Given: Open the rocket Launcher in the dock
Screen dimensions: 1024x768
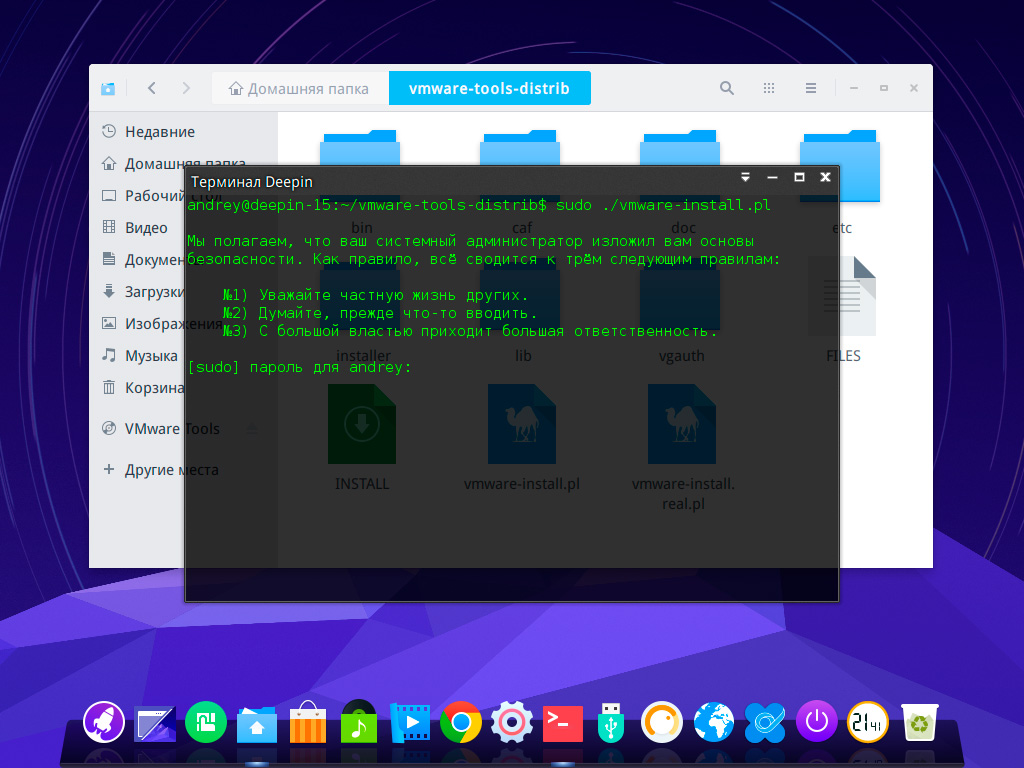Looking at the screenshot, I should coord(104,721).
